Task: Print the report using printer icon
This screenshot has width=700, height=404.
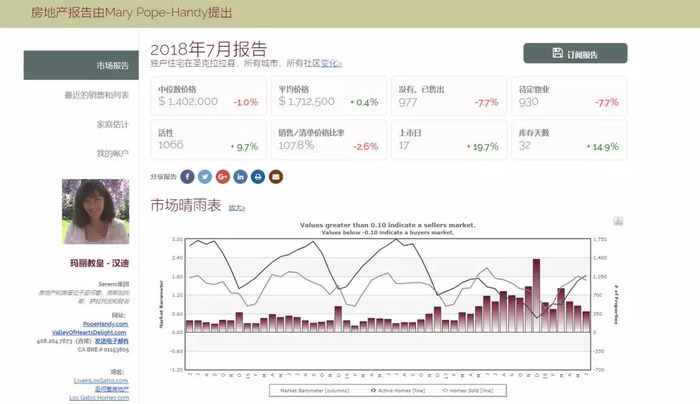Action: coord(258,177)
